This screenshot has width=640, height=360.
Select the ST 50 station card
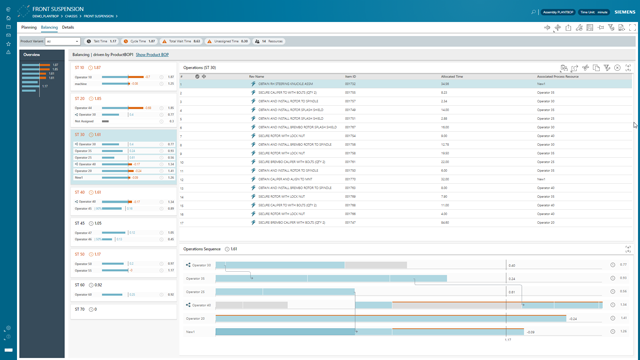click(x=123, y=263)
